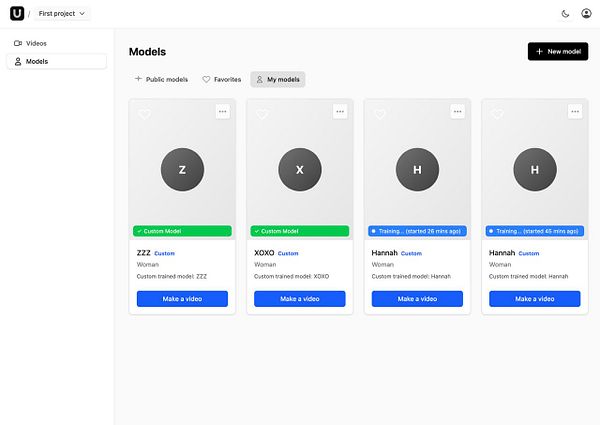Switch to Favorites tab
The height and width of the screenshot is (425, 600).
[222, 79]
